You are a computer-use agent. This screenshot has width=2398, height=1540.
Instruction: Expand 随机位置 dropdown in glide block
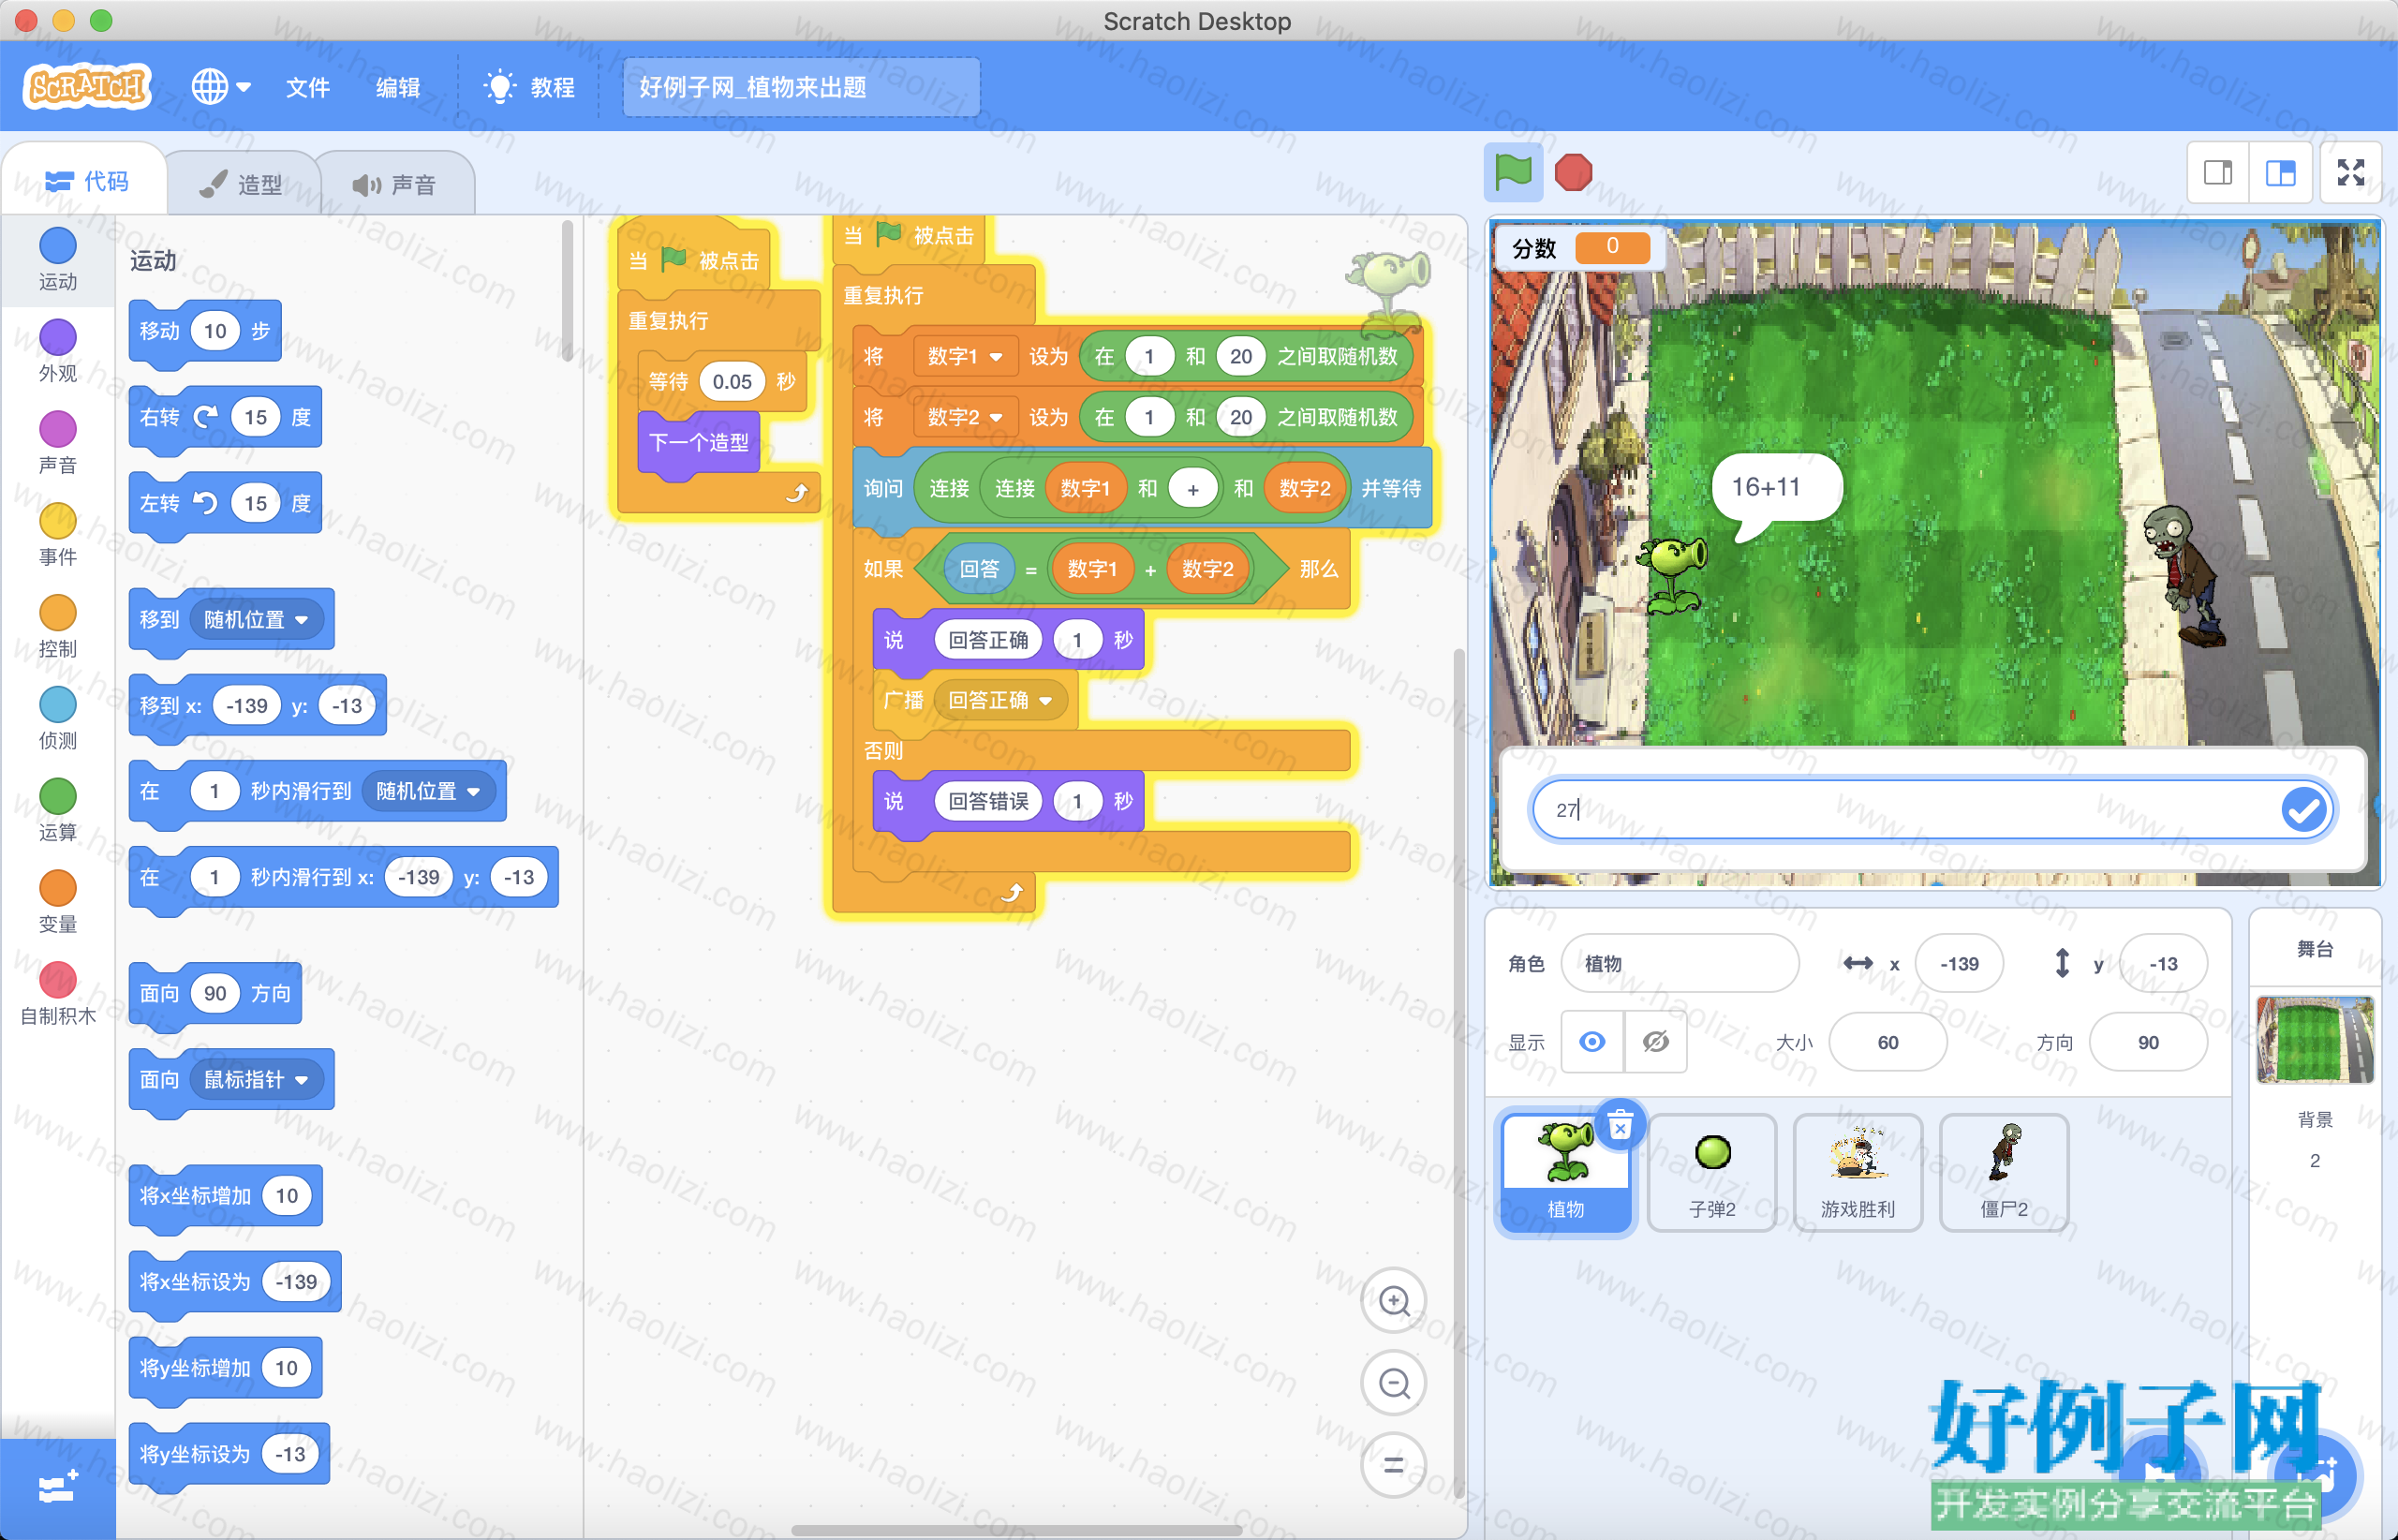point(428,791)
